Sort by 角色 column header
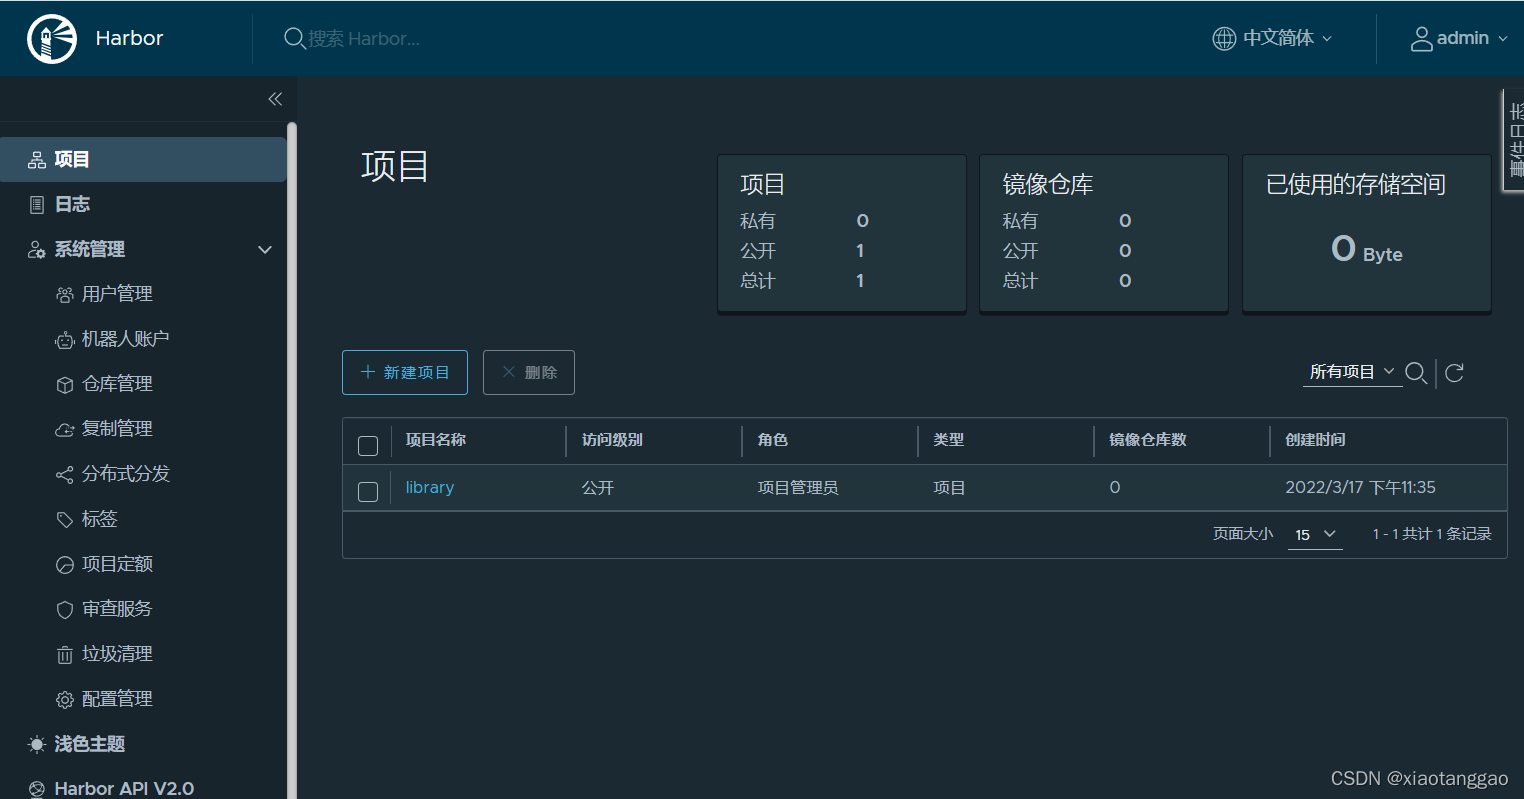 [773, 440]
